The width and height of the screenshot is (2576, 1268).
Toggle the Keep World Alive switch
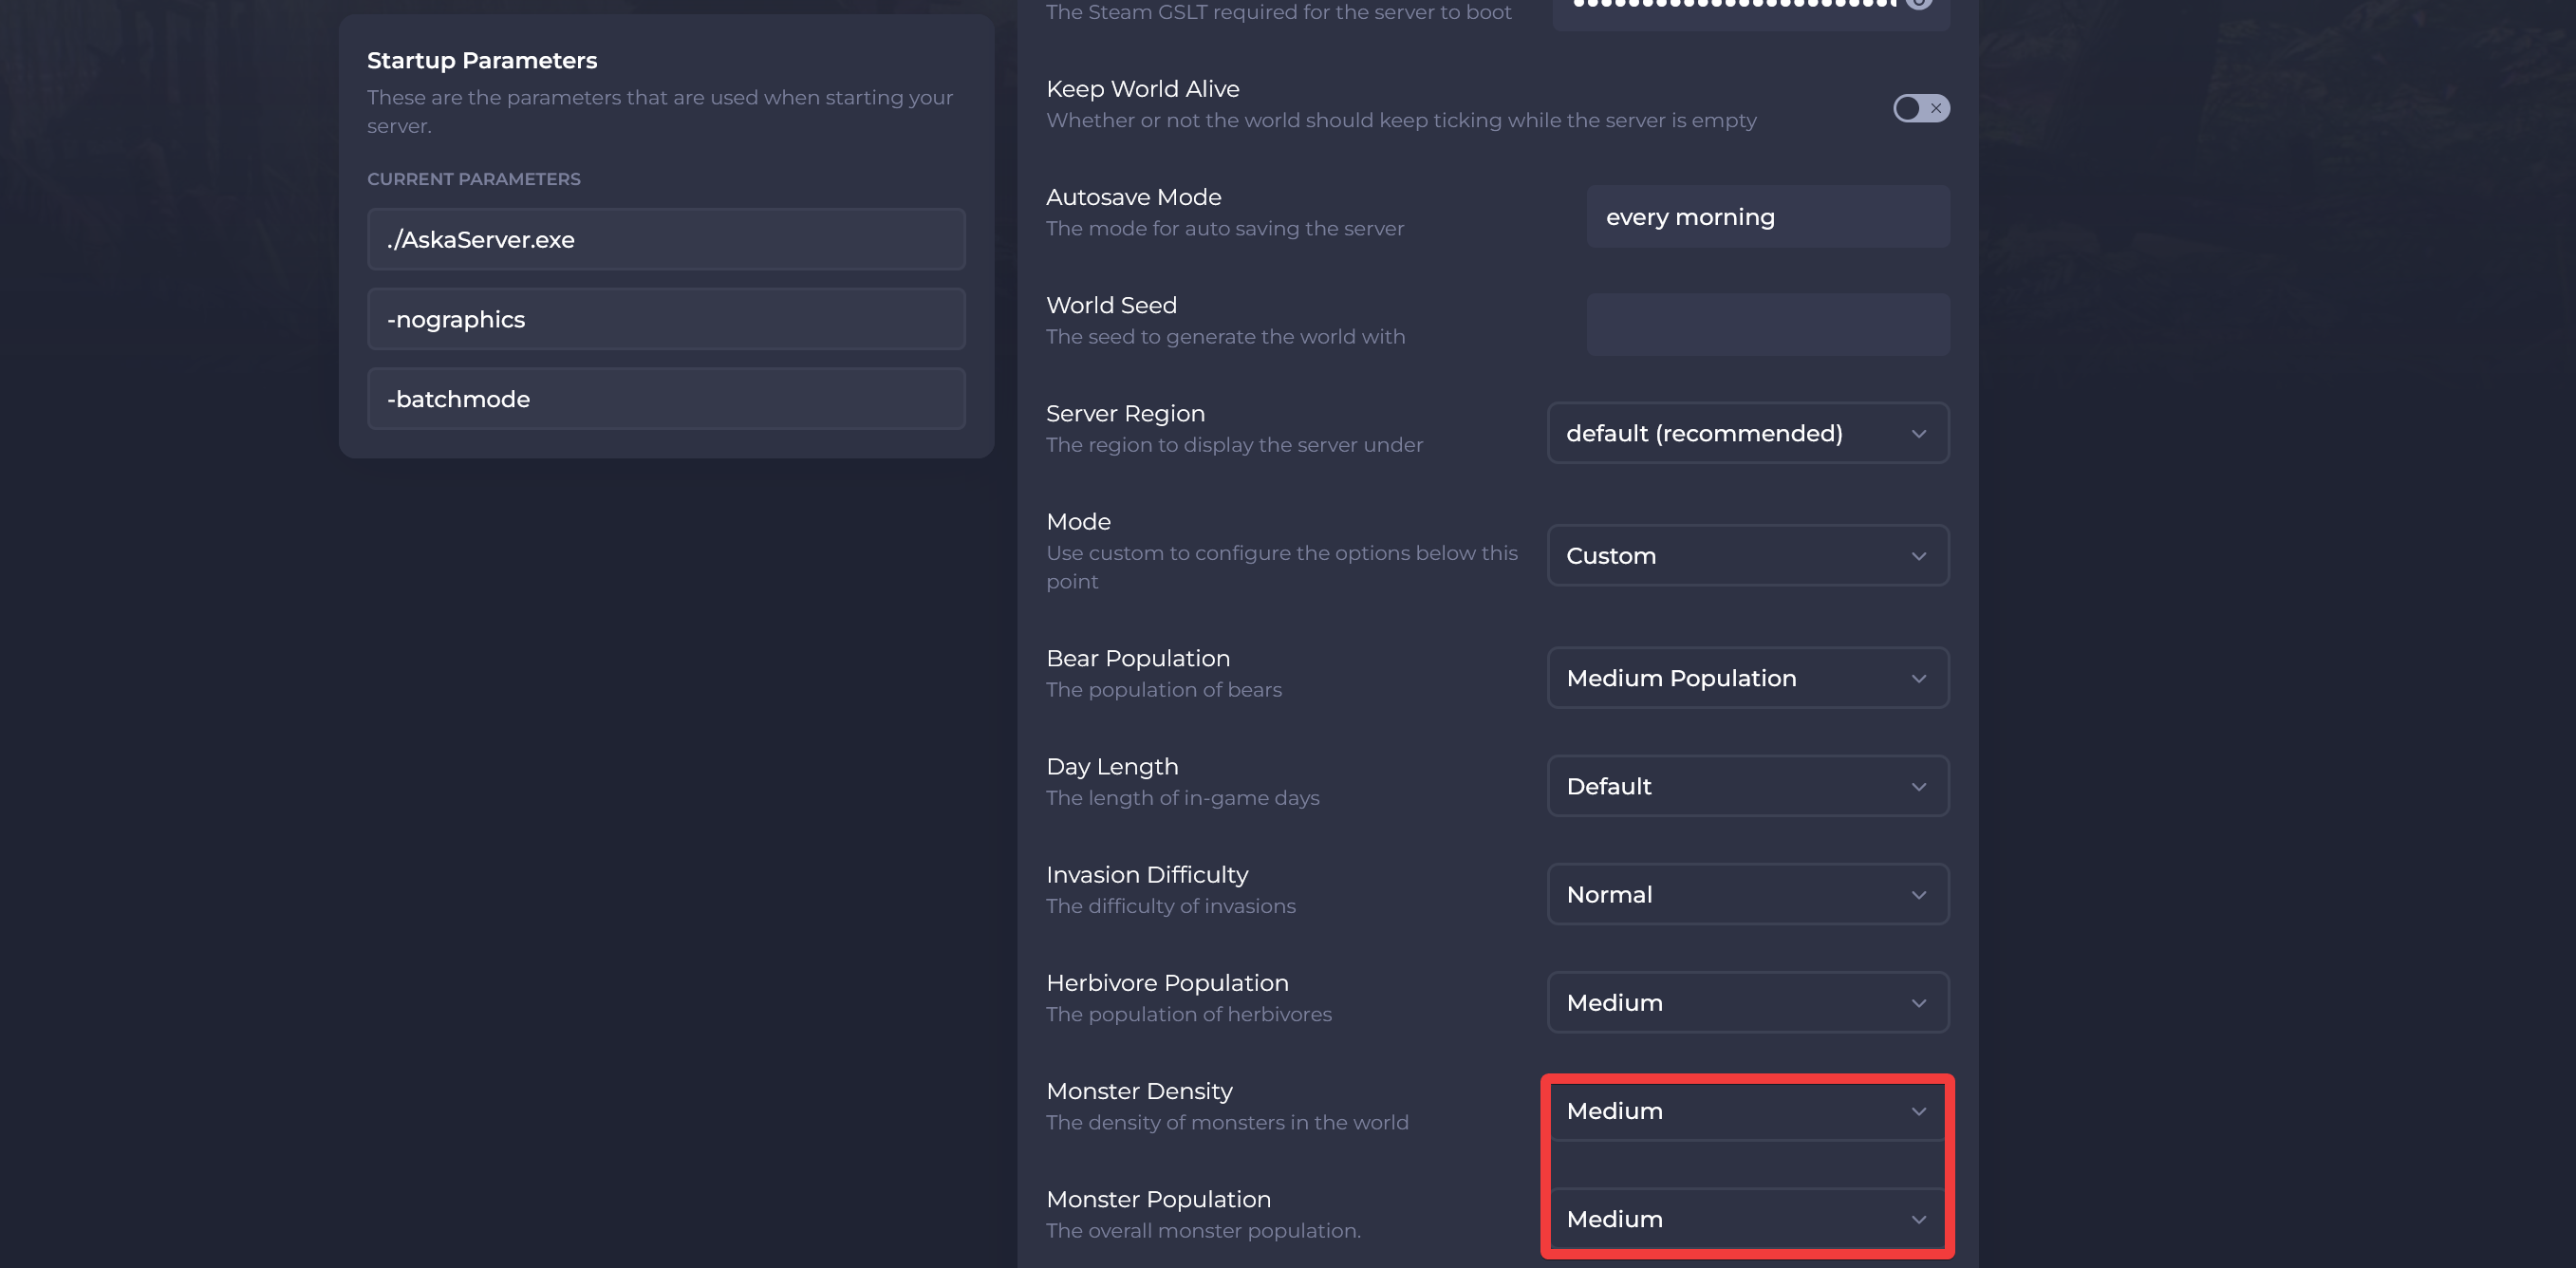click(x=1920, y=108)
